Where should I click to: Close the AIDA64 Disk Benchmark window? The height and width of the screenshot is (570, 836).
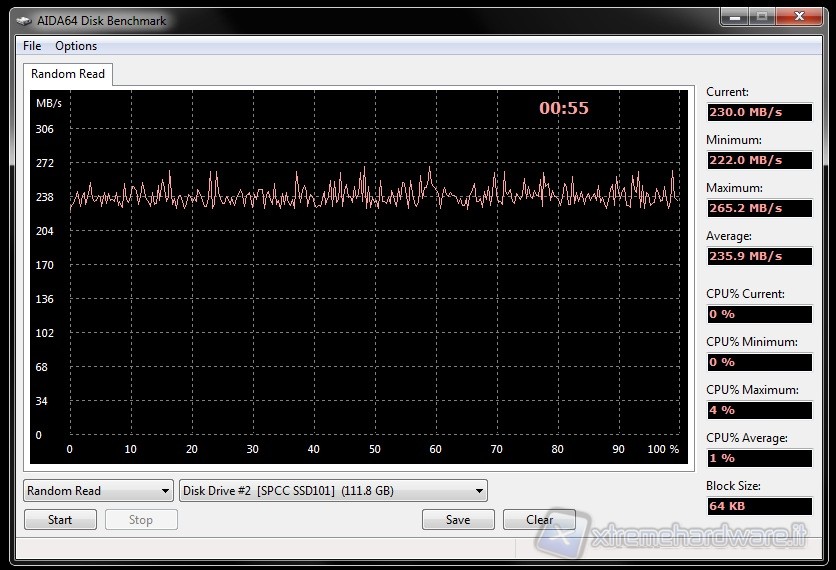[799, 17]
